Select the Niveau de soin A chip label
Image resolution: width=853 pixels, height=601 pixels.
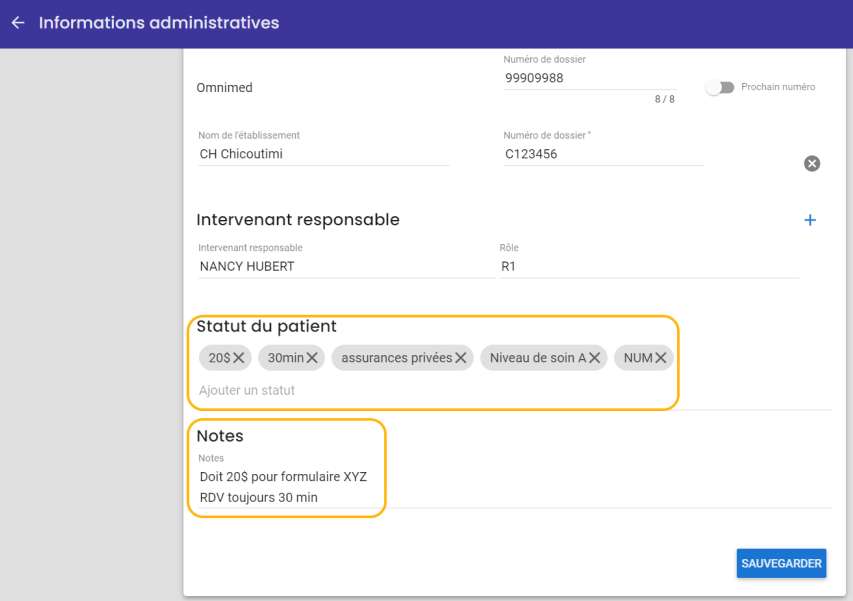click(538, 358)
